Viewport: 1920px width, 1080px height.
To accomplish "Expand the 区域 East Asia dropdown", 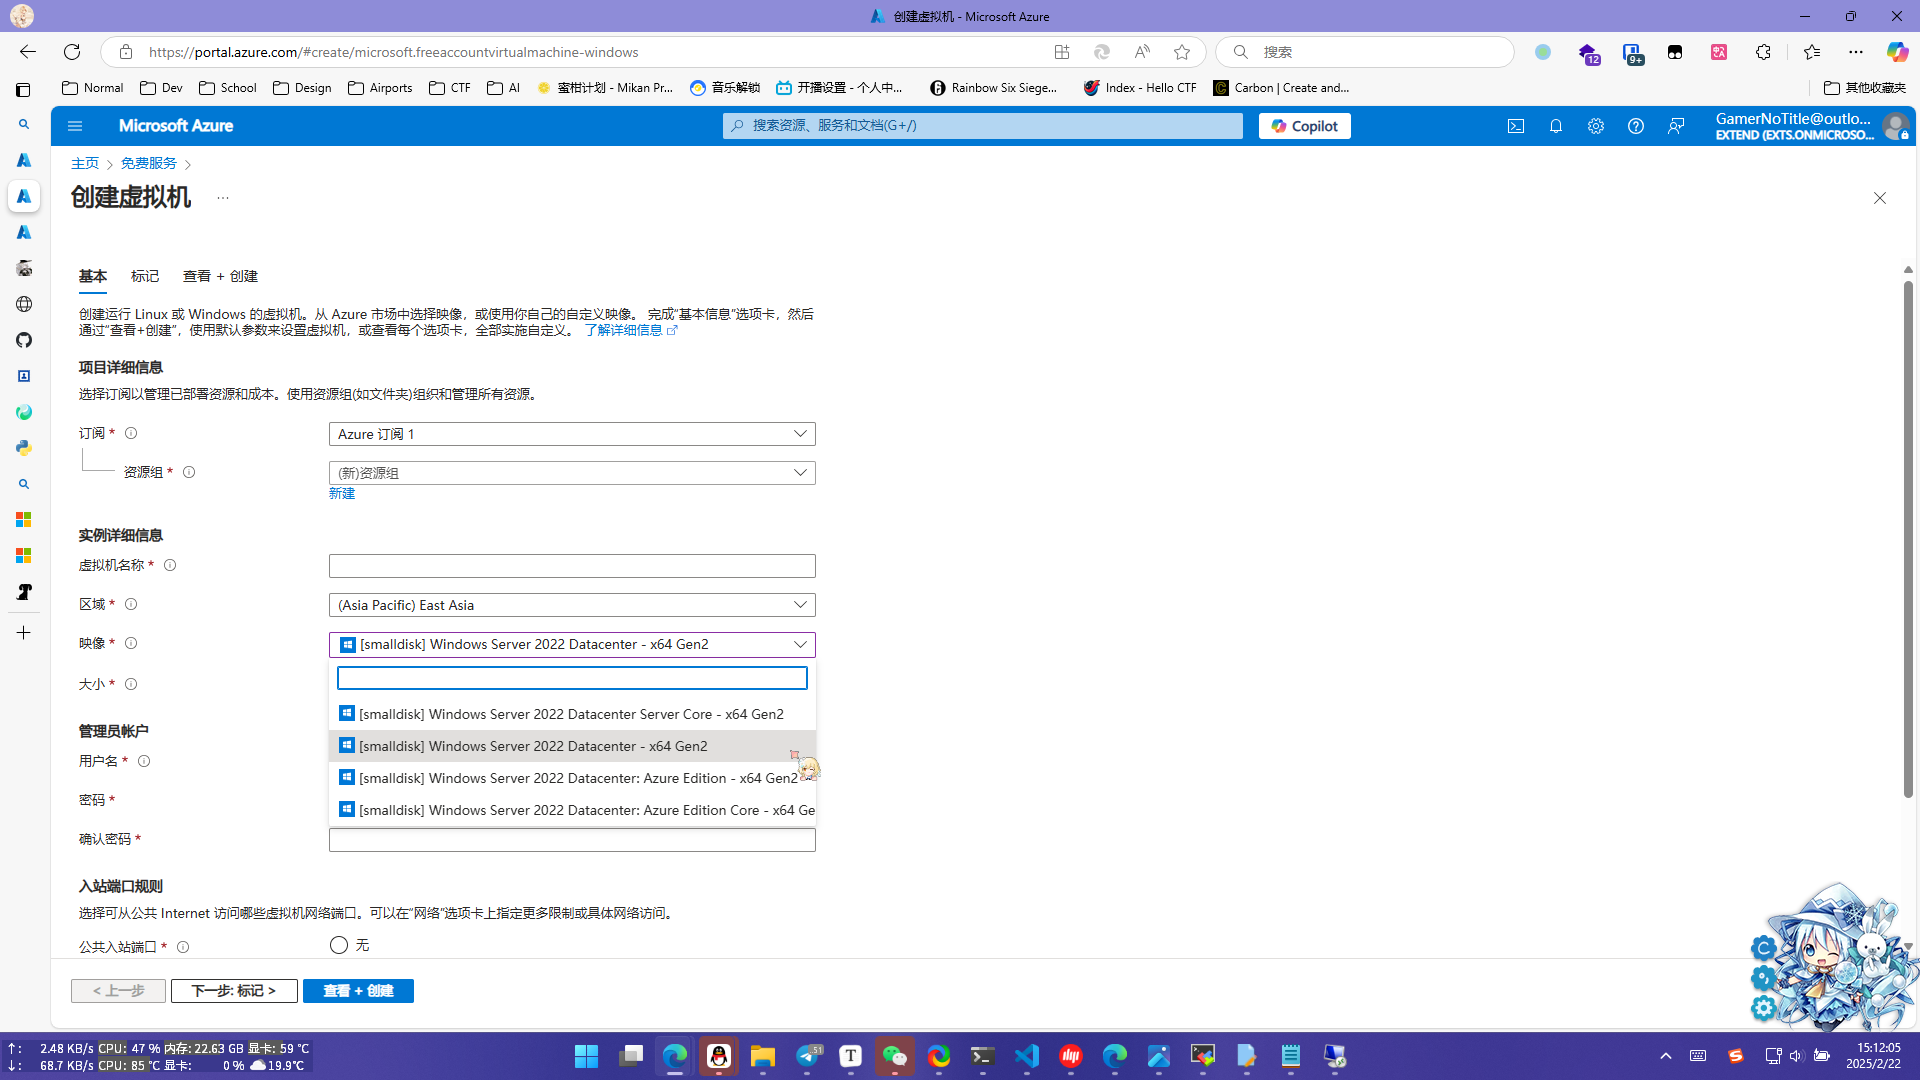I will coord(572,605).
